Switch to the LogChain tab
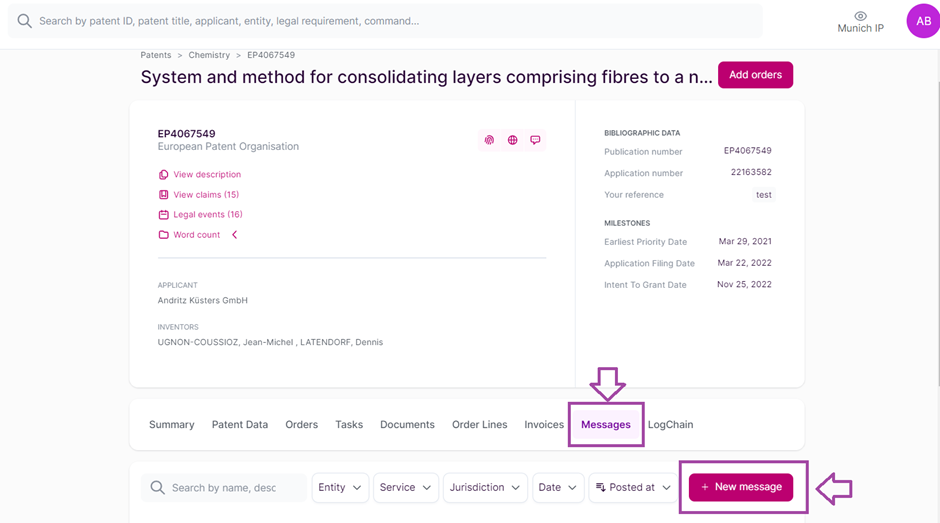This screenshot has height=523, width=940. click(x=670, y=425)
